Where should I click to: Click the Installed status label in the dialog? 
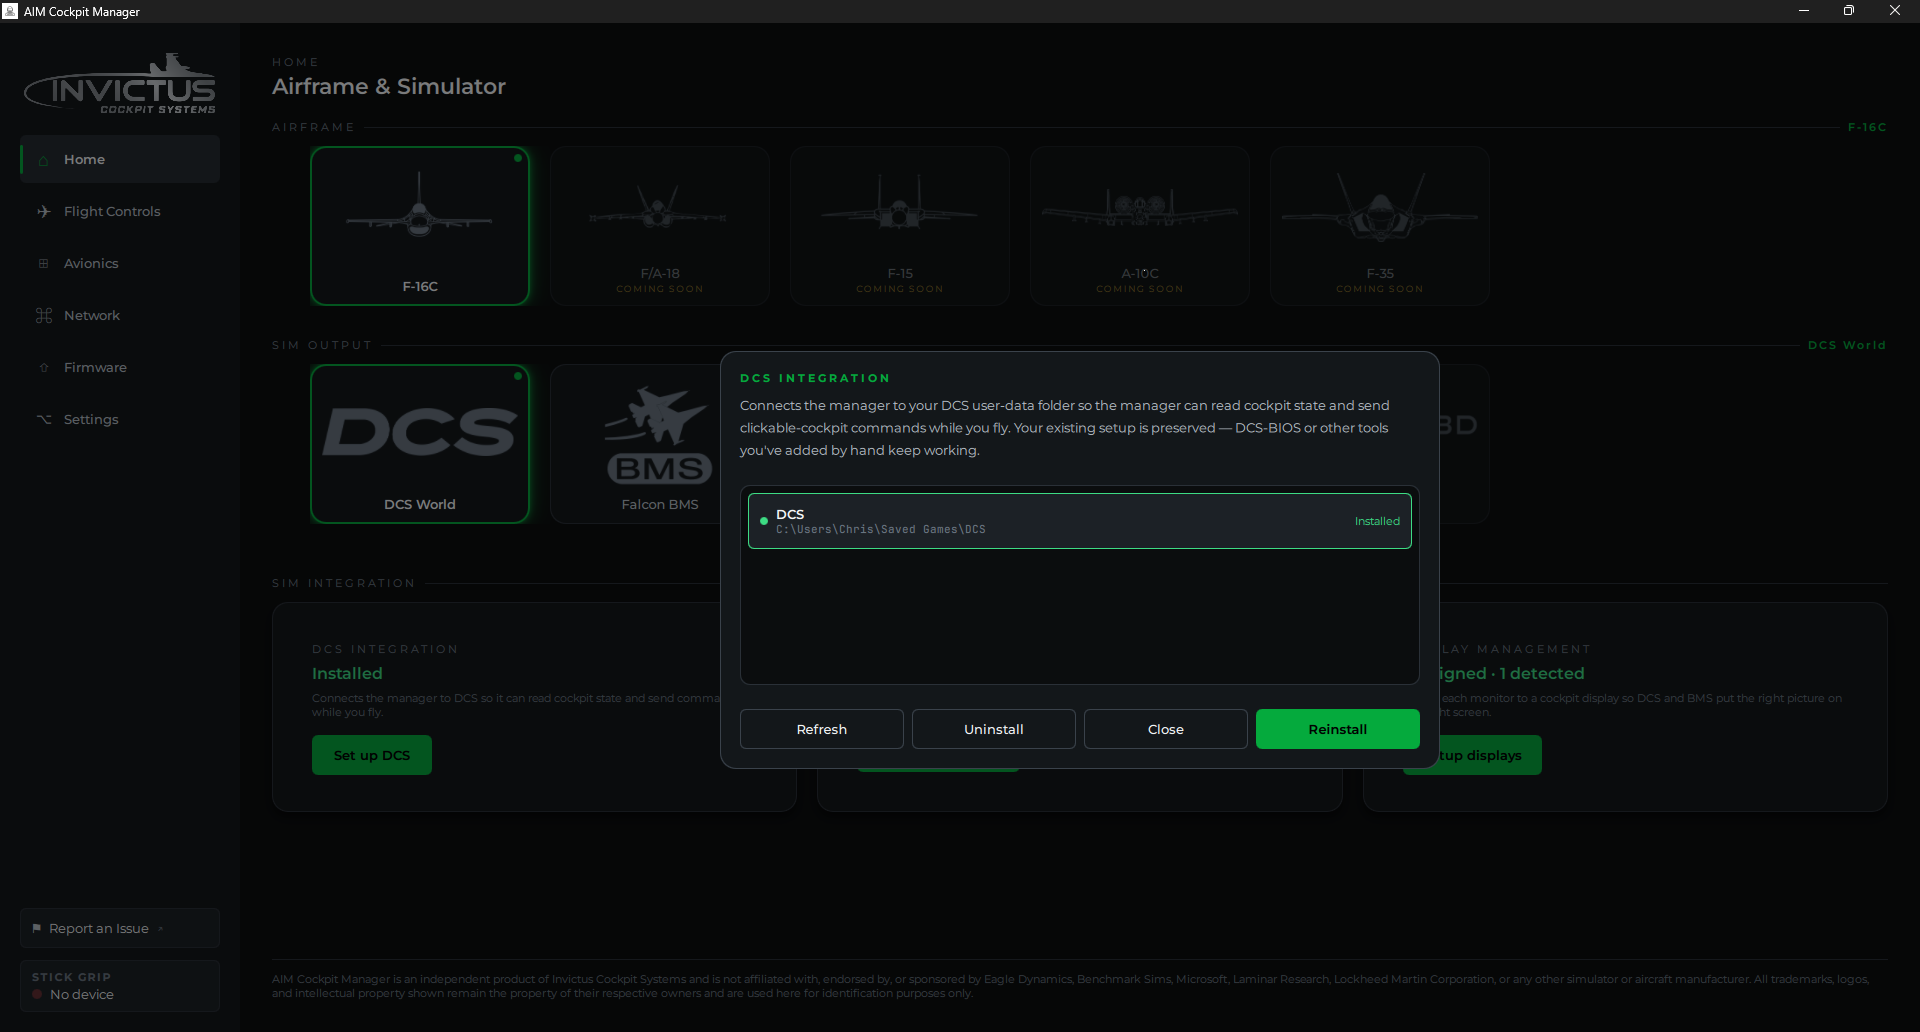pos(1377,521)
